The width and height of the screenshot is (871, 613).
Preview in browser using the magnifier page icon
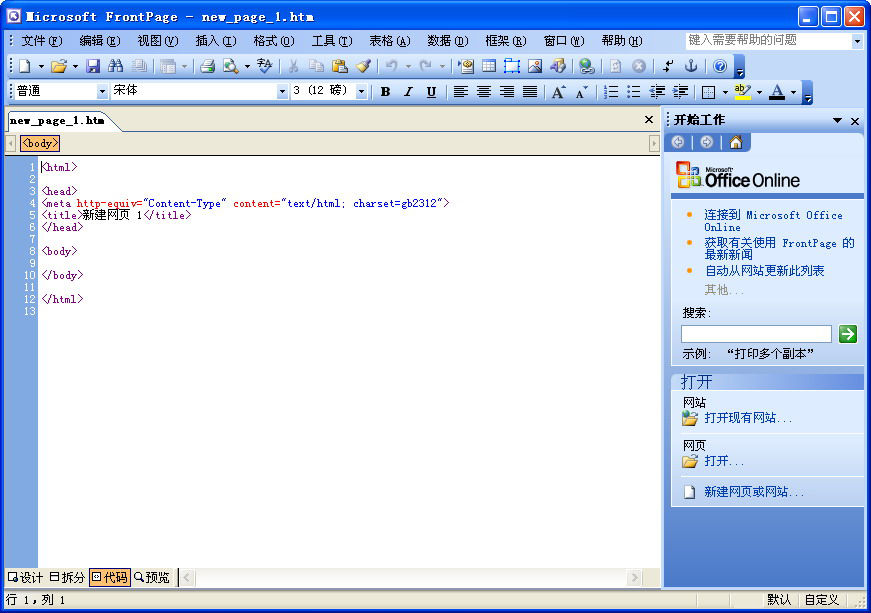coord(230,67)
